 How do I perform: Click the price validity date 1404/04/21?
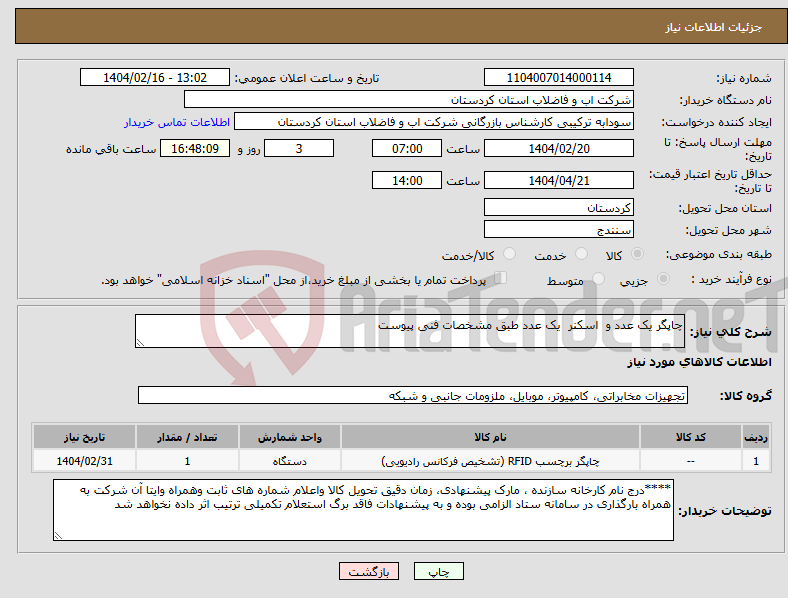click(558, 180)
